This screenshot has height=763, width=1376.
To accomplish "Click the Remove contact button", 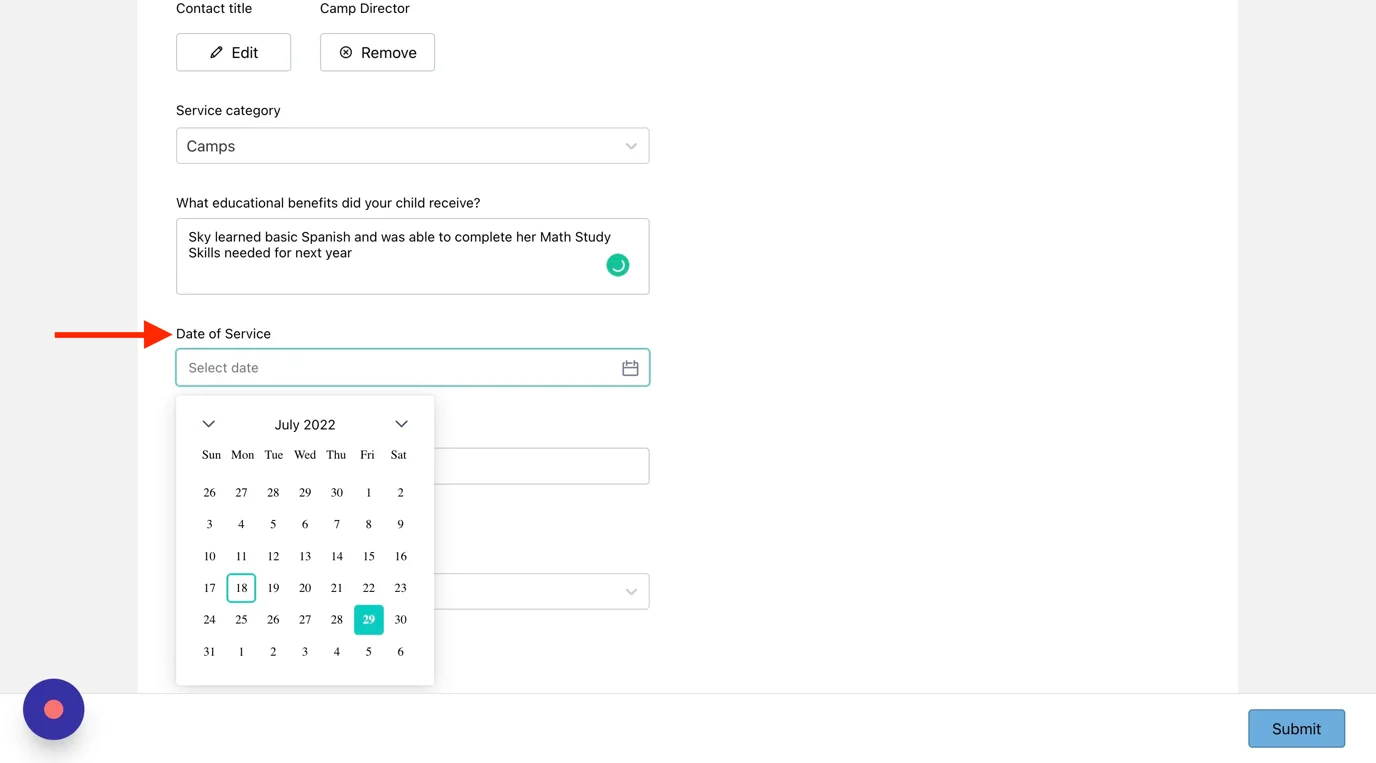I will [377, 52].
